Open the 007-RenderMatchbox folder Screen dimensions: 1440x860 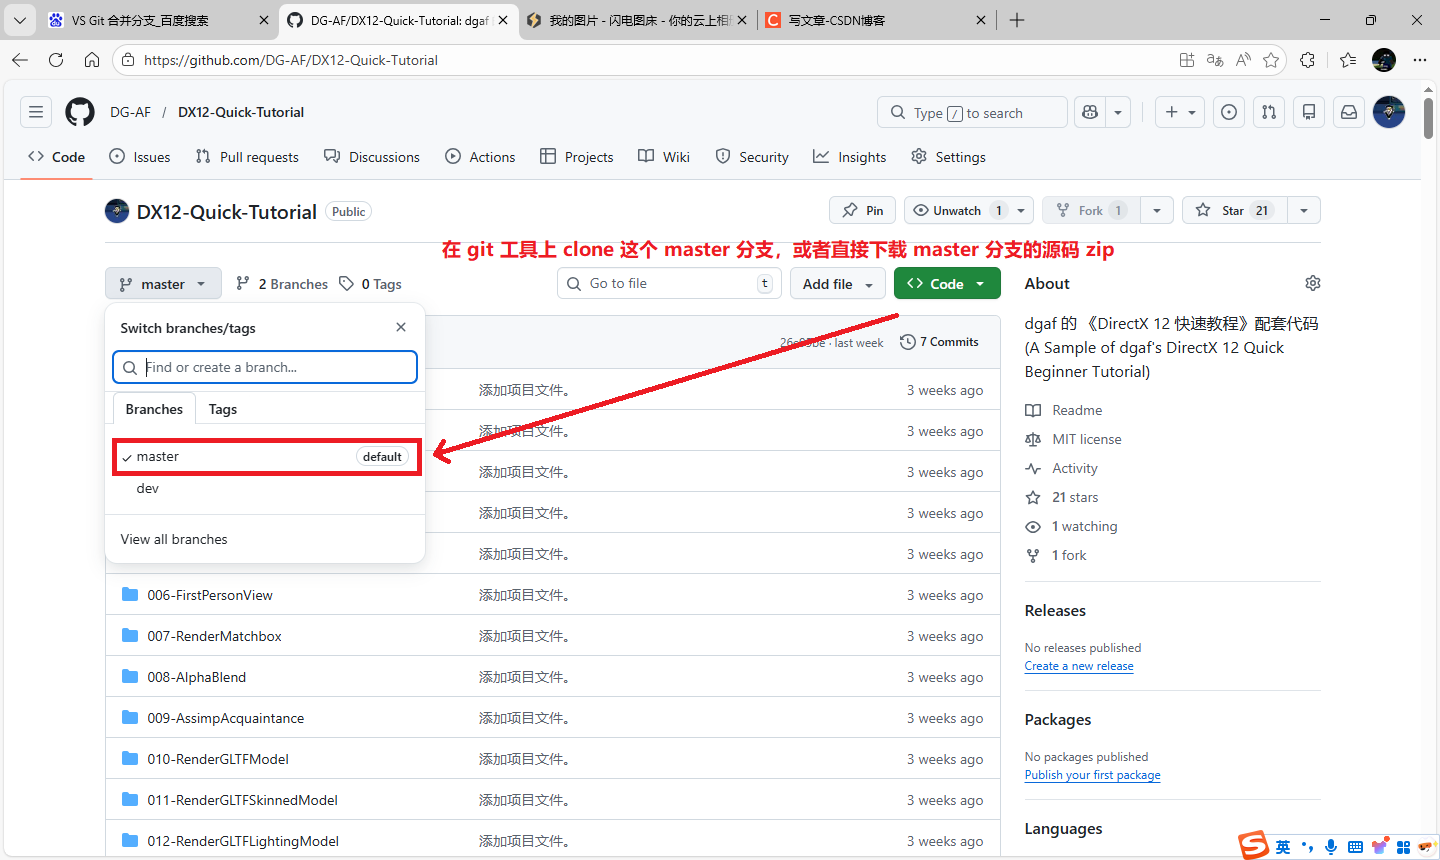pyautogui.click(x=215, y=636)
